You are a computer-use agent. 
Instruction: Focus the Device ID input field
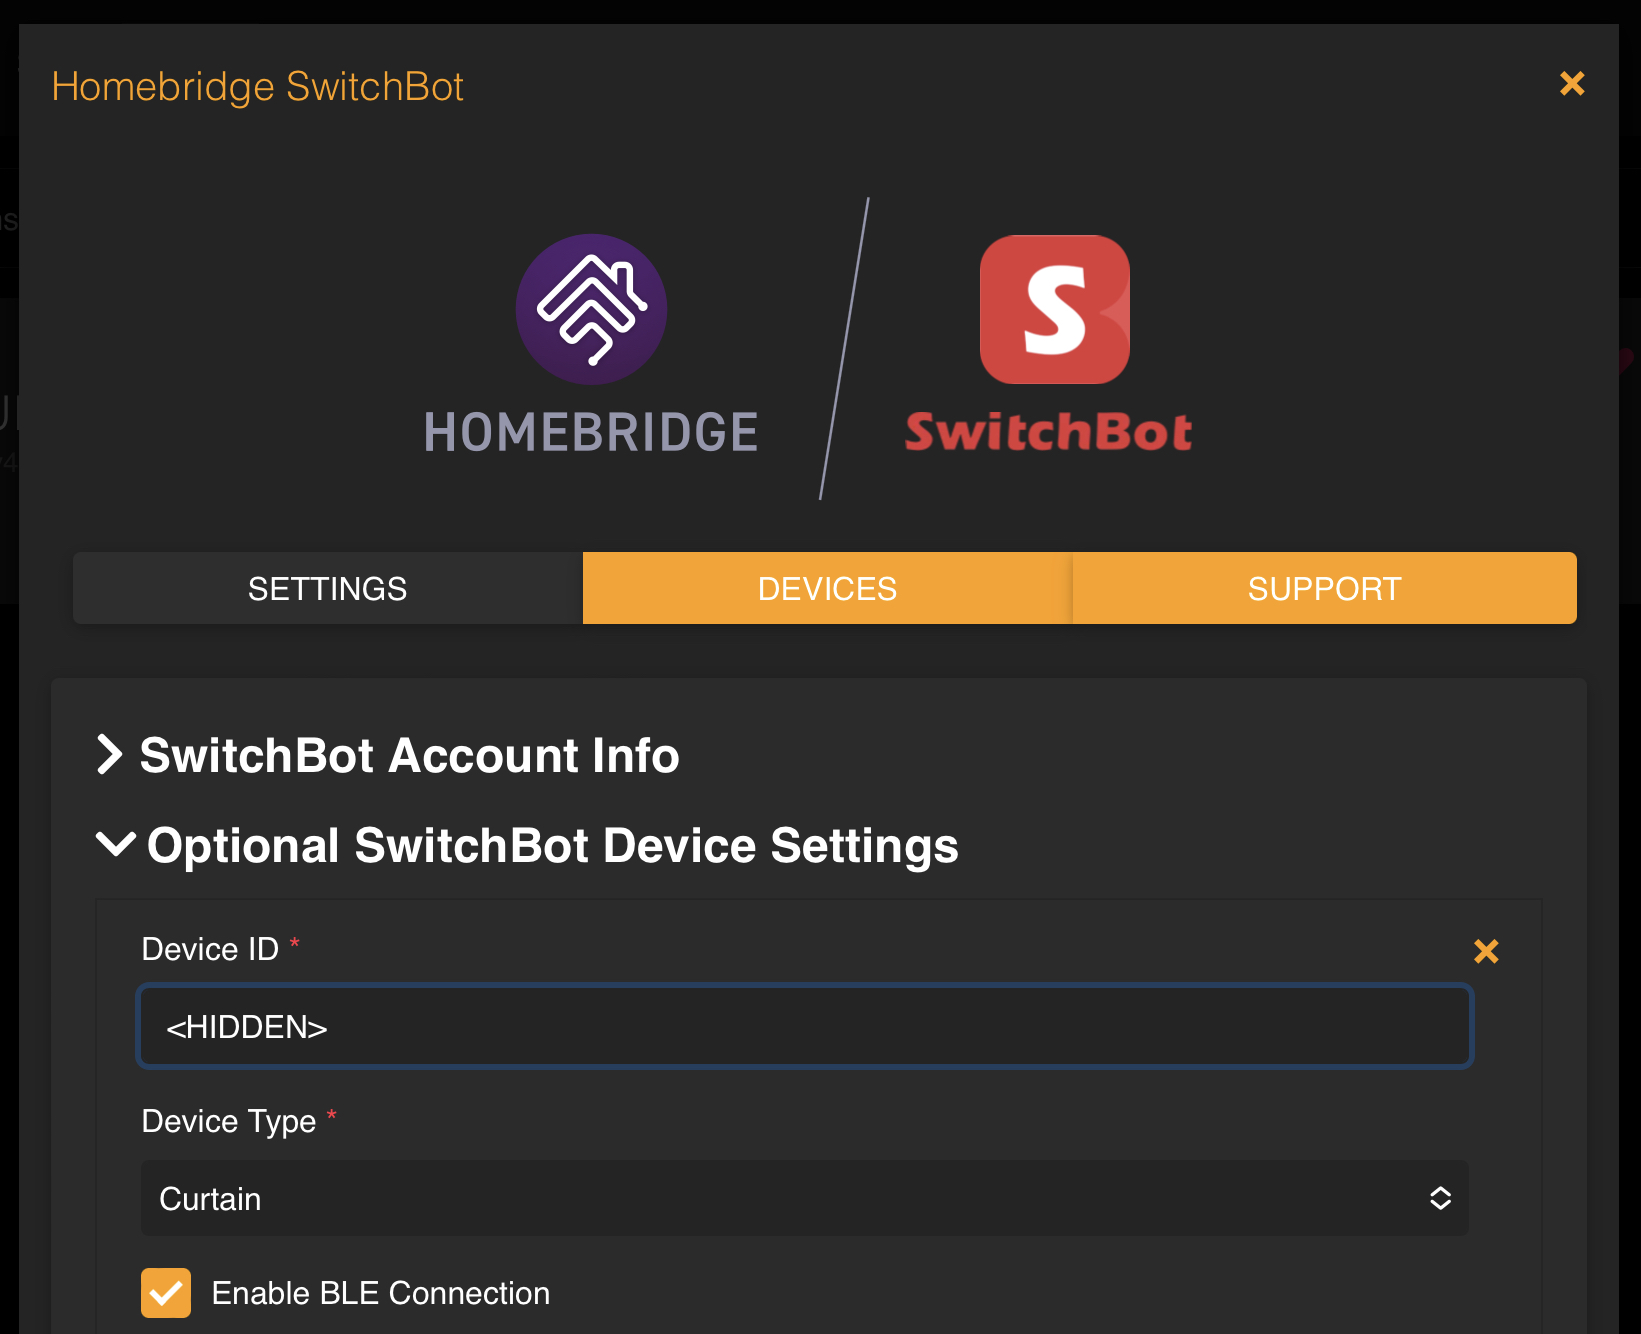click(805, 1027)
